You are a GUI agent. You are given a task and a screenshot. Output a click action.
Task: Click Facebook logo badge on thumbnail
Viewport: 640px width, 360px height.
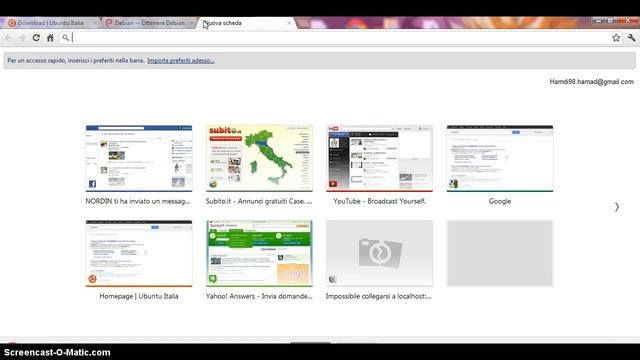tap(93, 184)
